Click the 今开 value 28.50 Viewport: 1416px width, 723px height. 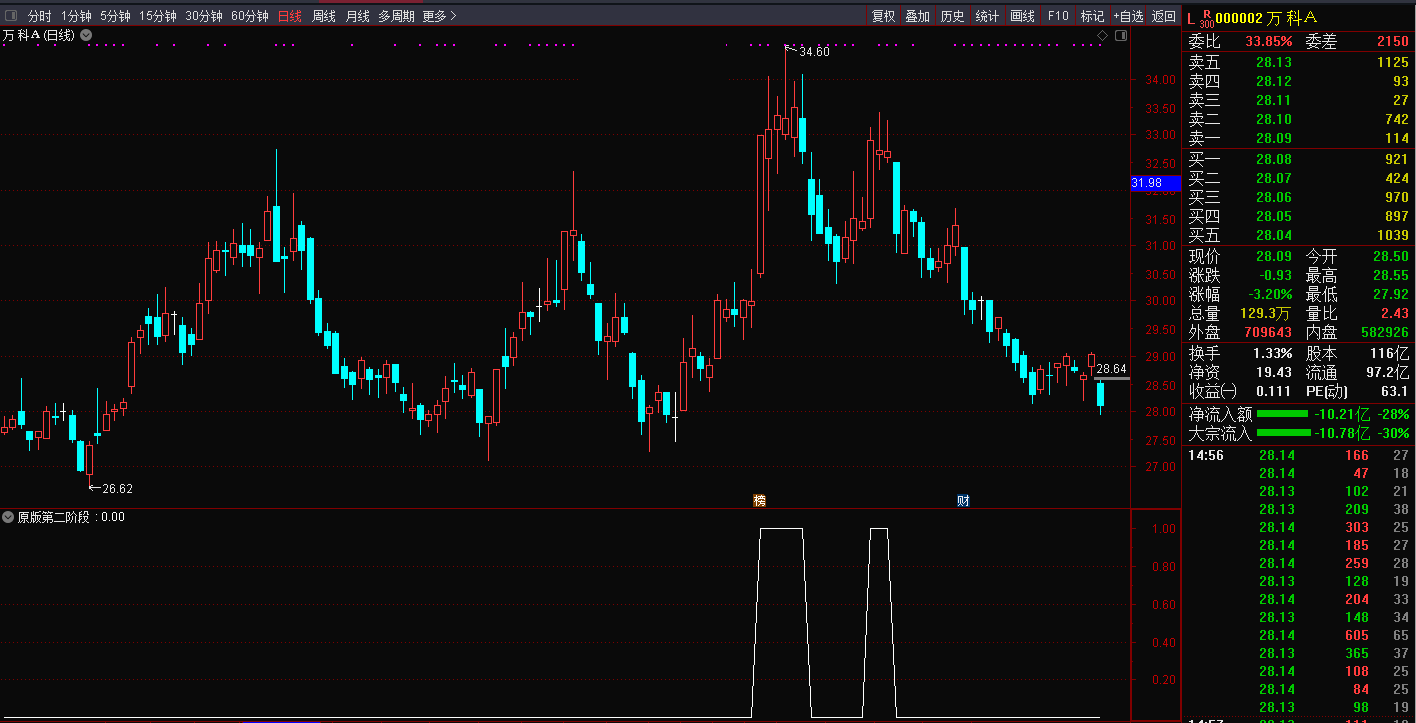point(1389,257)
